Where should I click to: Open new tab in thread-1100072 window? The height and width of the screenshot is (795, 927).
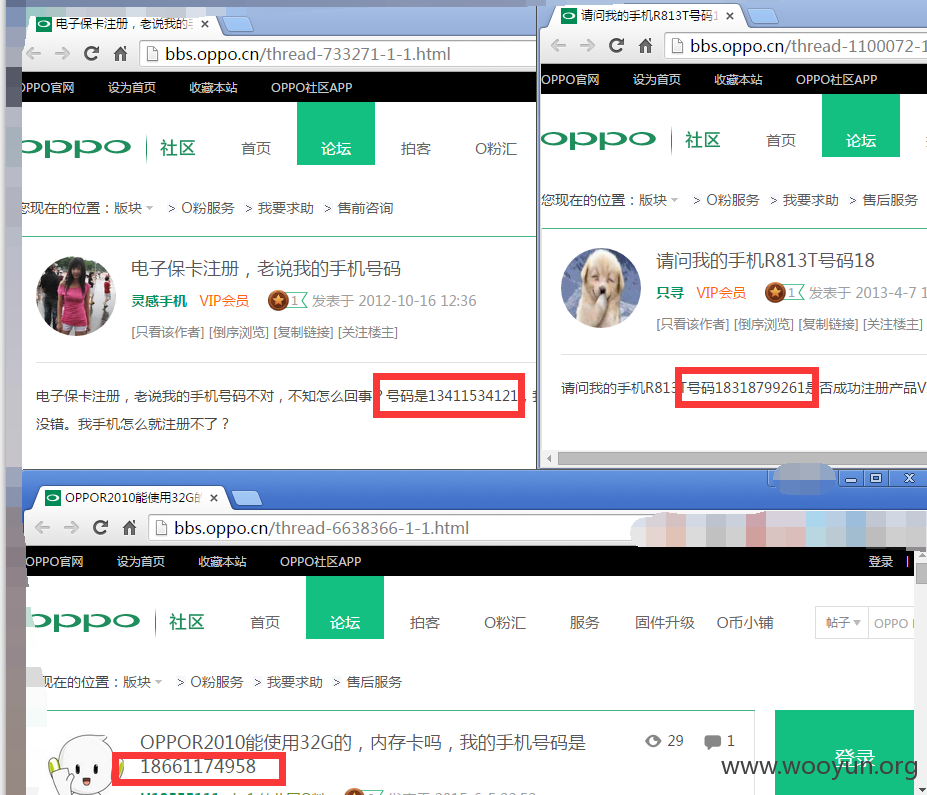(763, 16)
